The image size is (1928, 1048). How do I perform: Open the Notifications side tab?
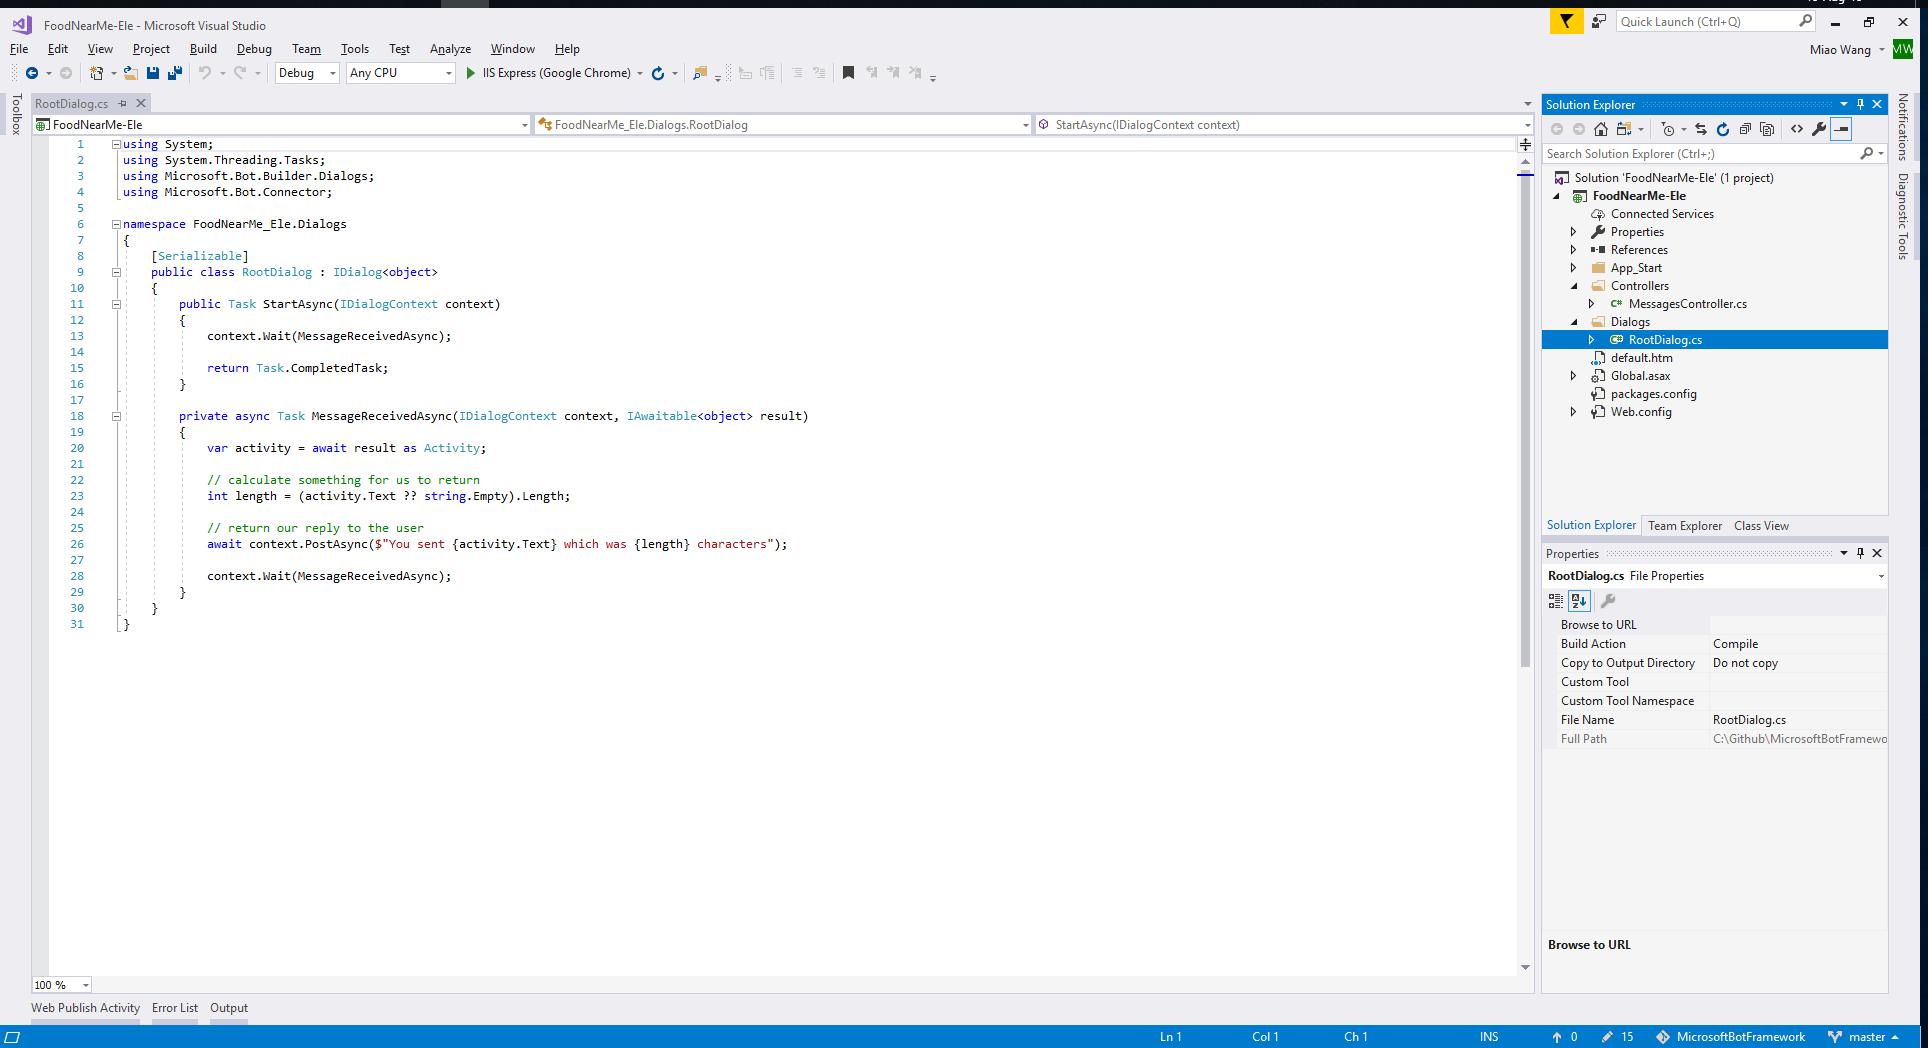(x=1903, y=127)
